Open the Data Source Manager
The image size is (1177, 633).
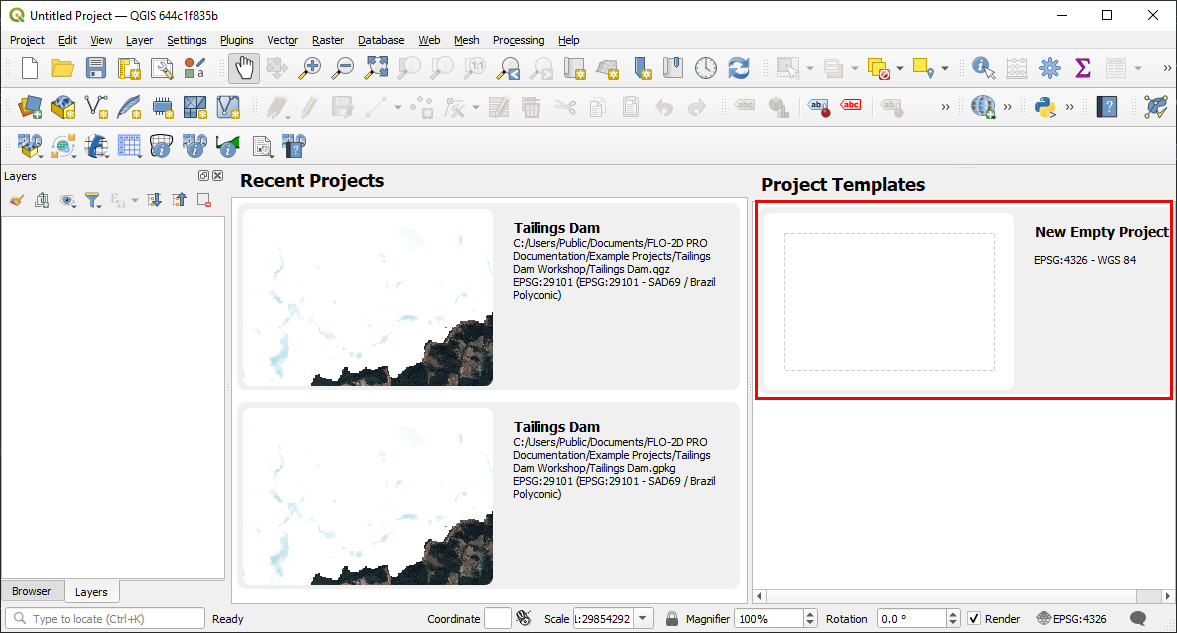click(x=30, y=106)
